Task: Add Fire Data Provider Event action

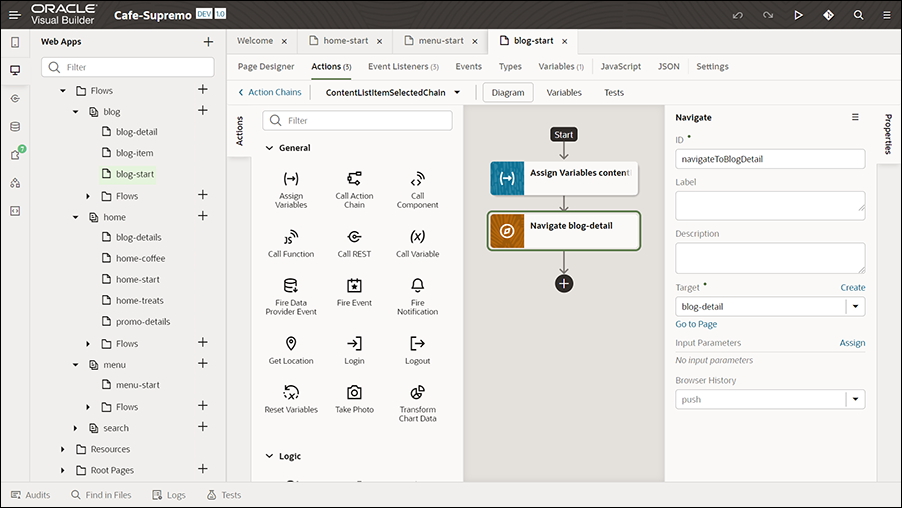Action: [291, 296]
